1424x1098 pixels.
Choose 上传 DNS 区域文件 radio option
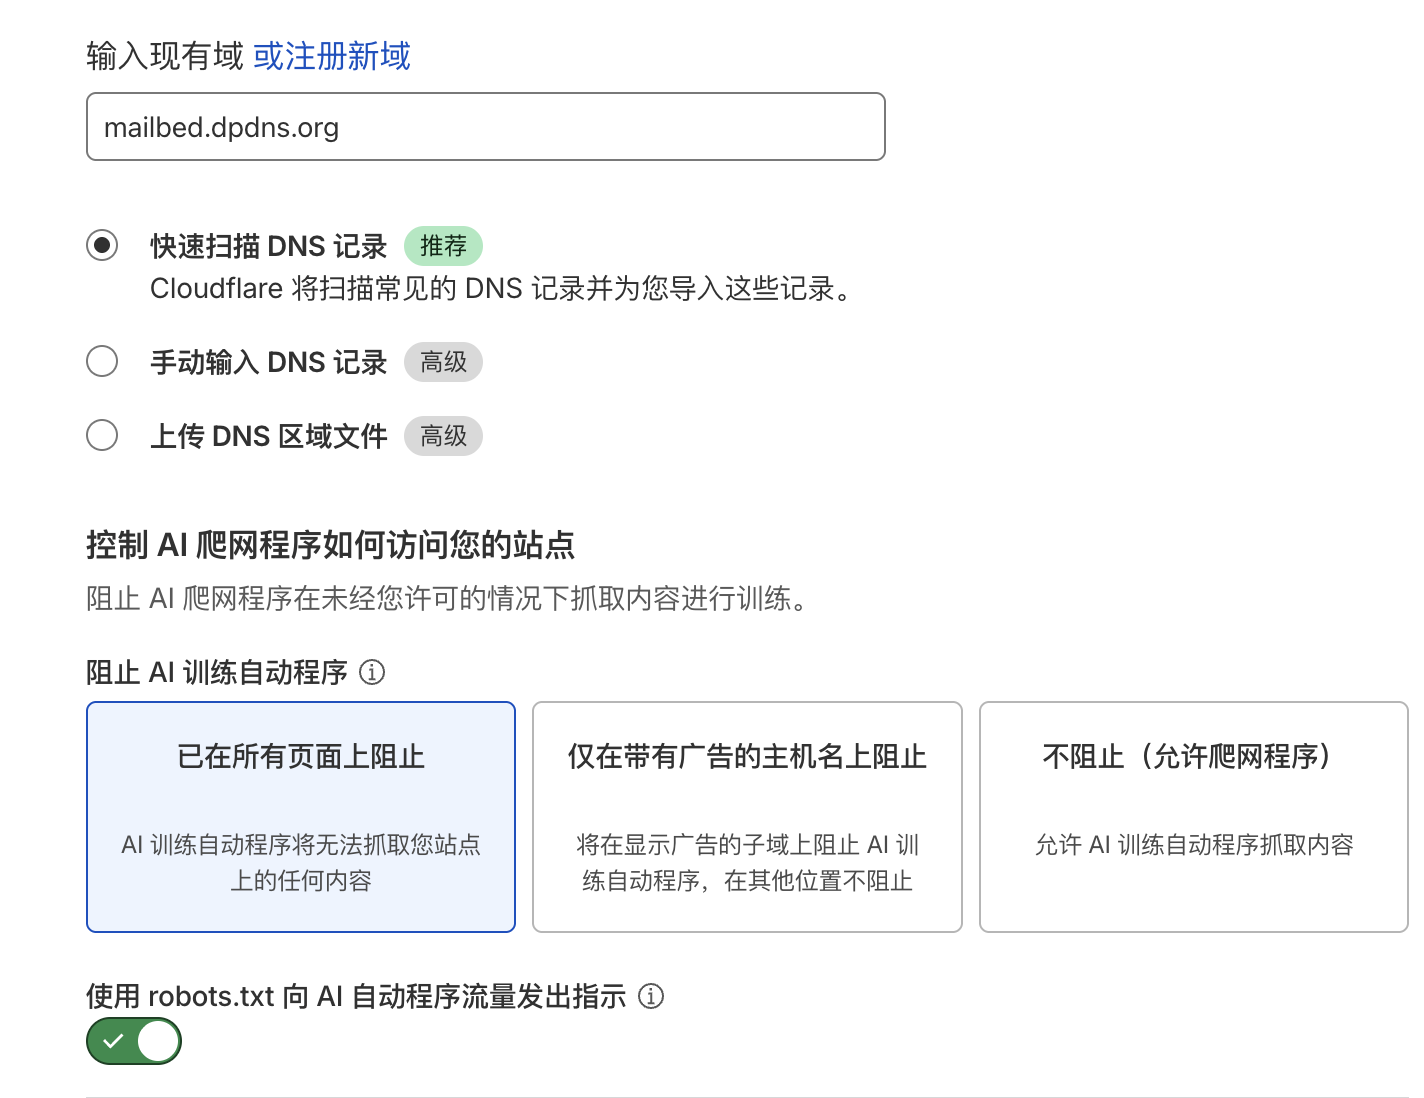(102, 435)
